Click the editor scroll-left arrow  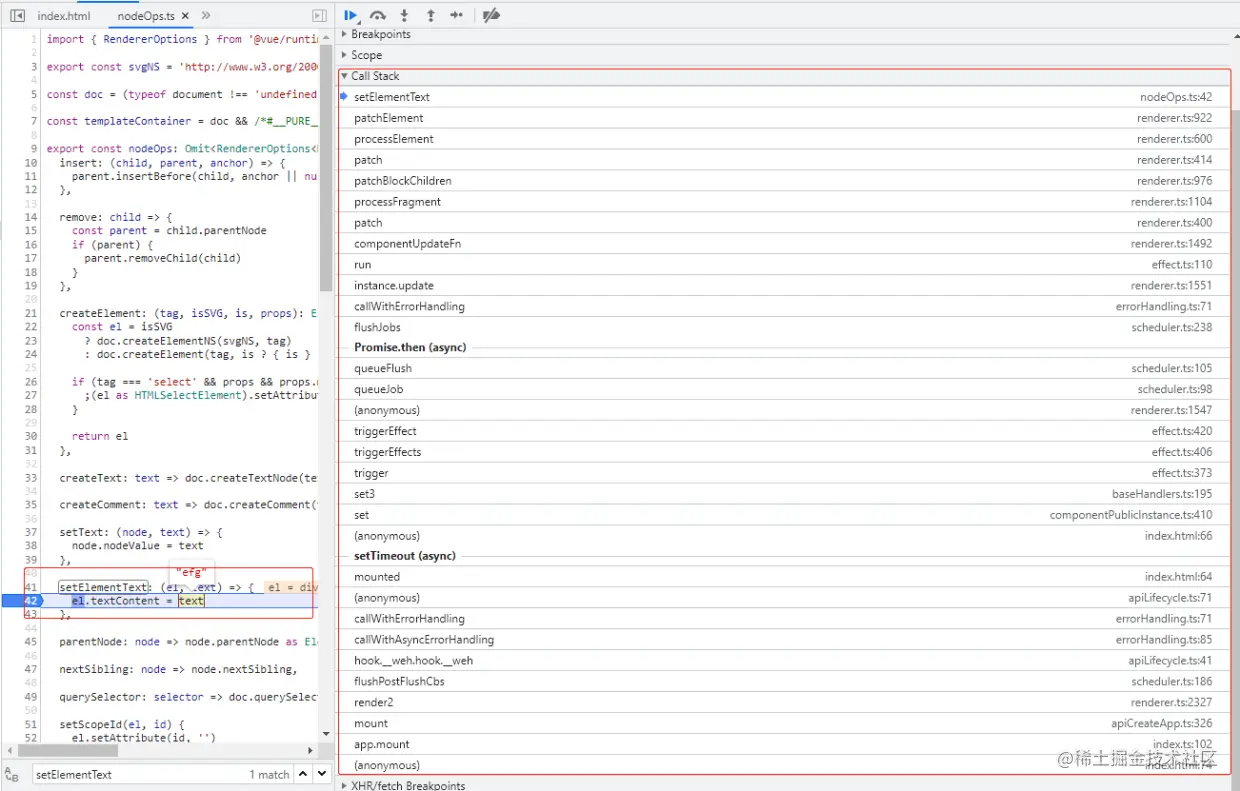click(9, 750)
